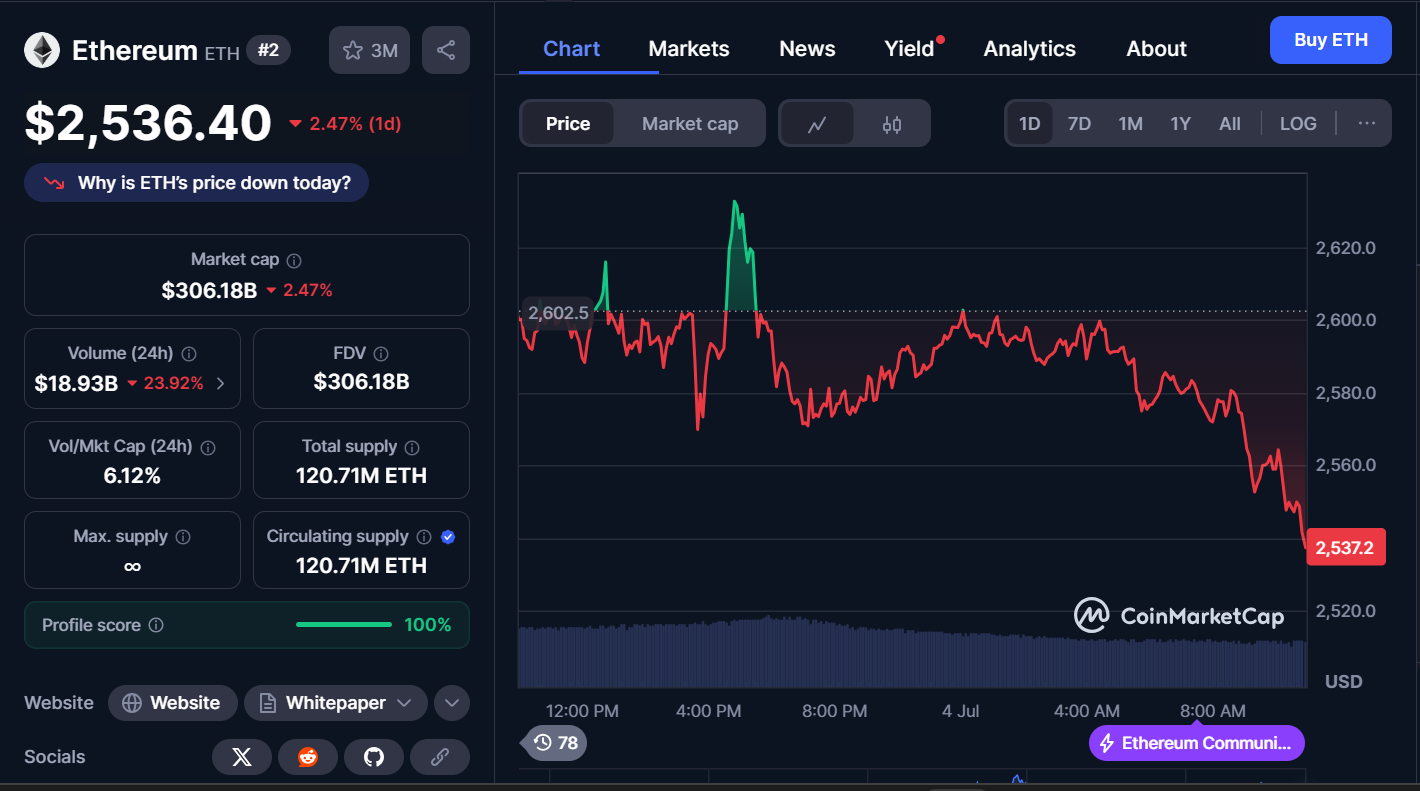
Task: Click the red 2,537.2 current price tag
Action: pos(1346,547)
